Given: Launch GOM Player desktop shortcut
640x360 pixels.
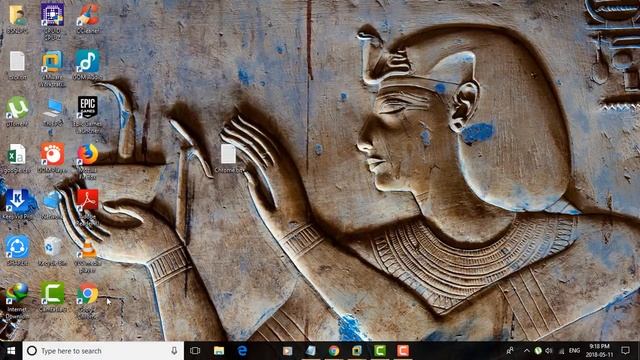Looking at the screenshot, I should coord(52,158).
